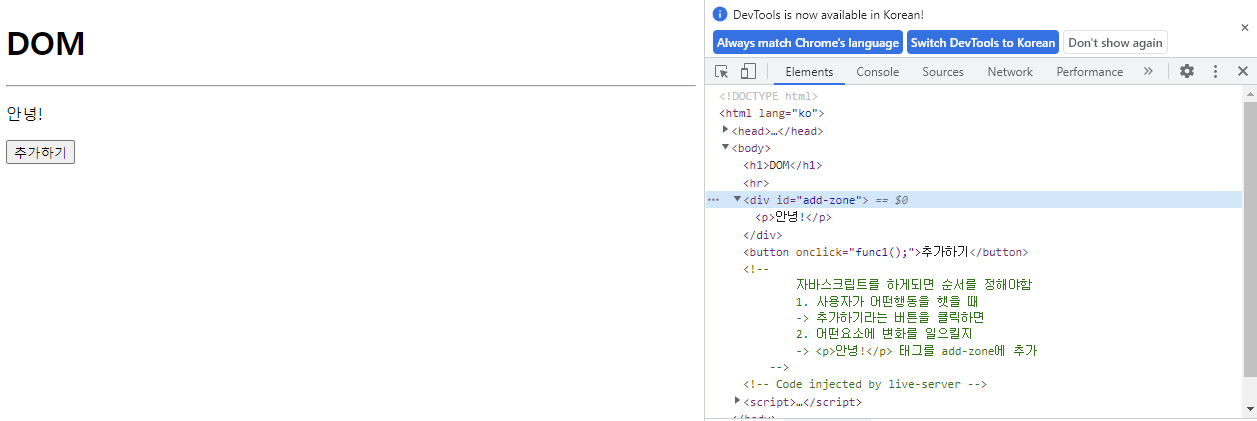The height and width of the screenshot is (421, 1257).
Task: Select the p 안녕! element row
Action: tap(794, 217)
